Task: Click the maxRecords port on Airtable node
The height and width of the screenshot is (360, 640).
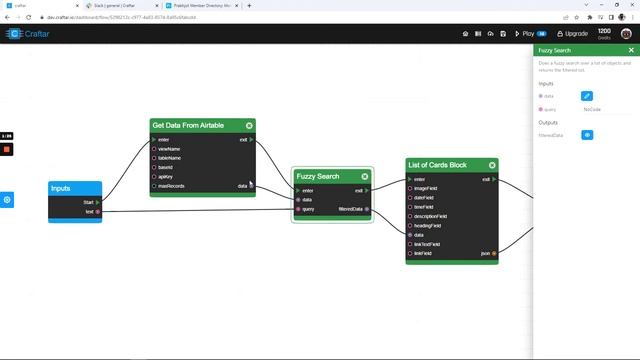Action: [x=154, y=186]
